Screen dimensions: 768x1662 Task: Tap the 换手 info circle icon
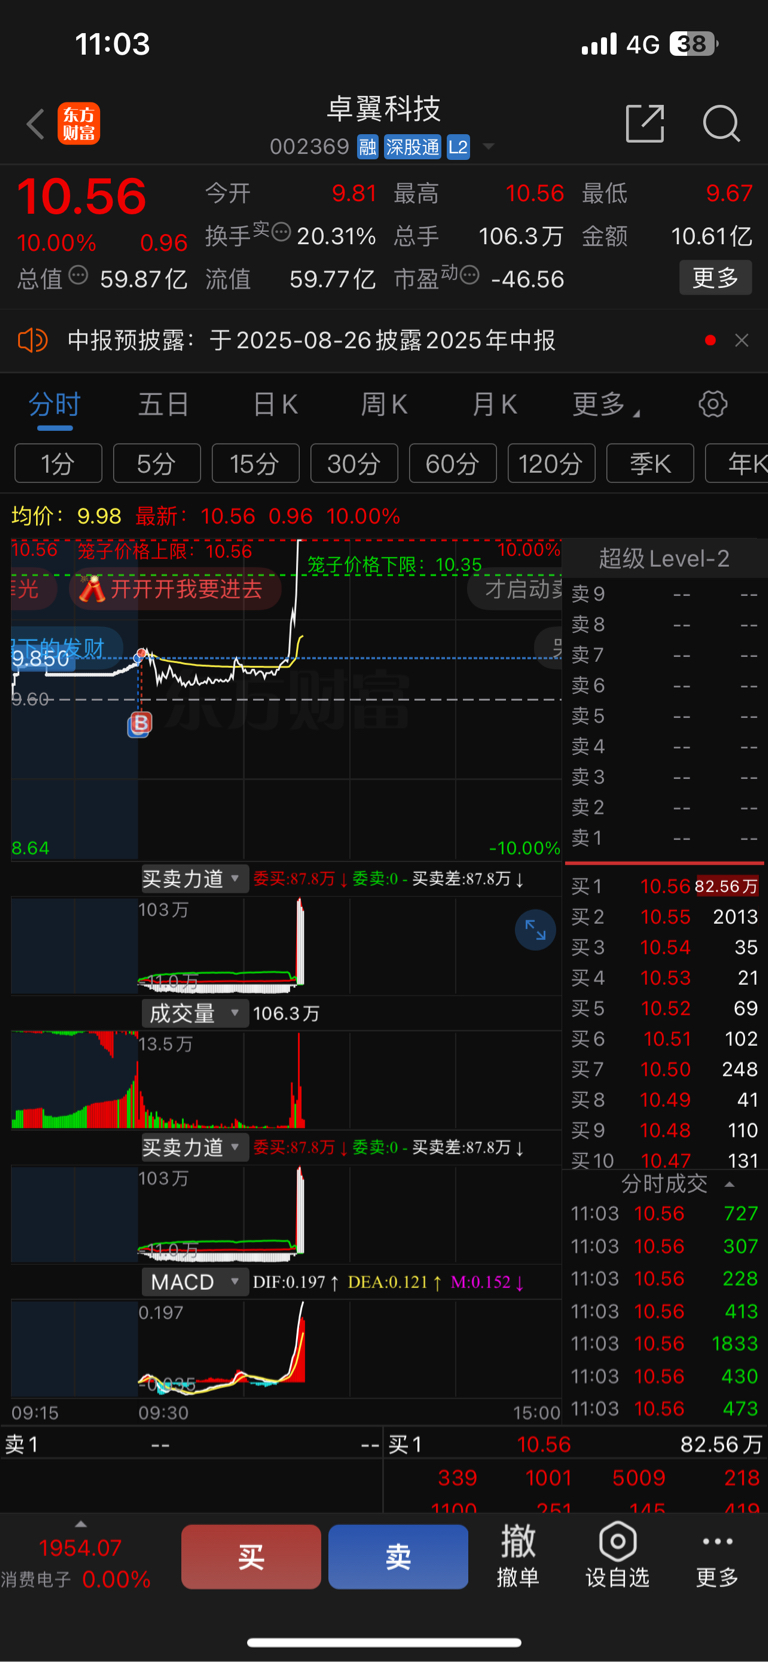(x=280, y=232)
